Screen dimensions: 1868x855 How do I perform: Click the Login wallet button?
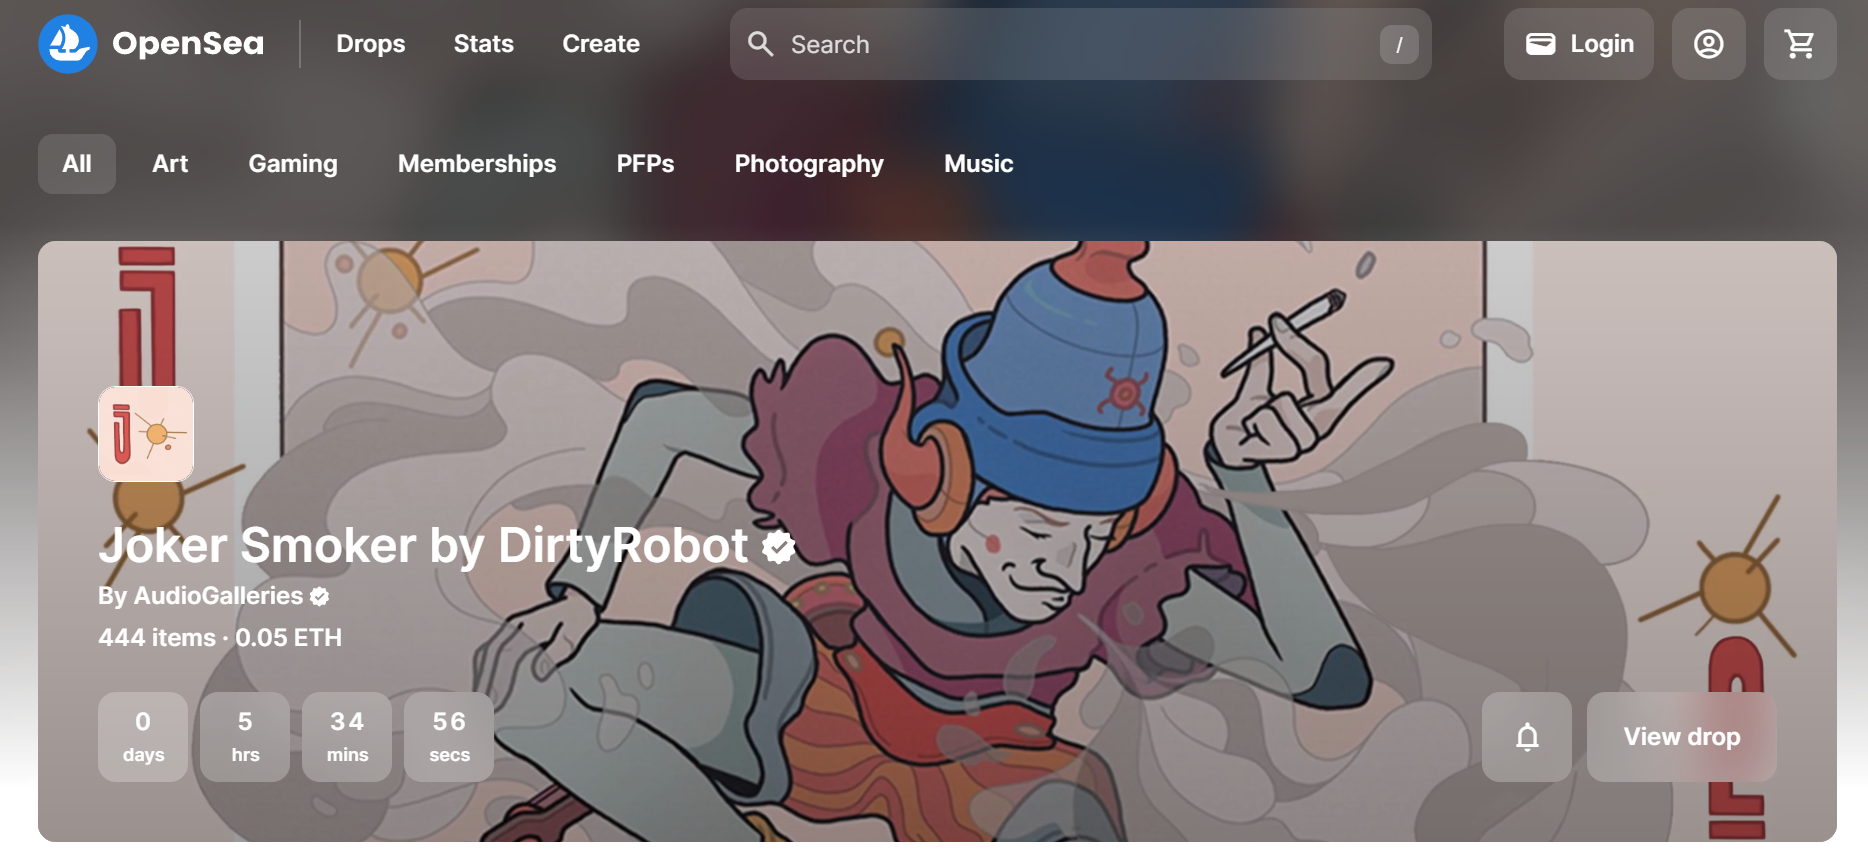[1579, 44]
